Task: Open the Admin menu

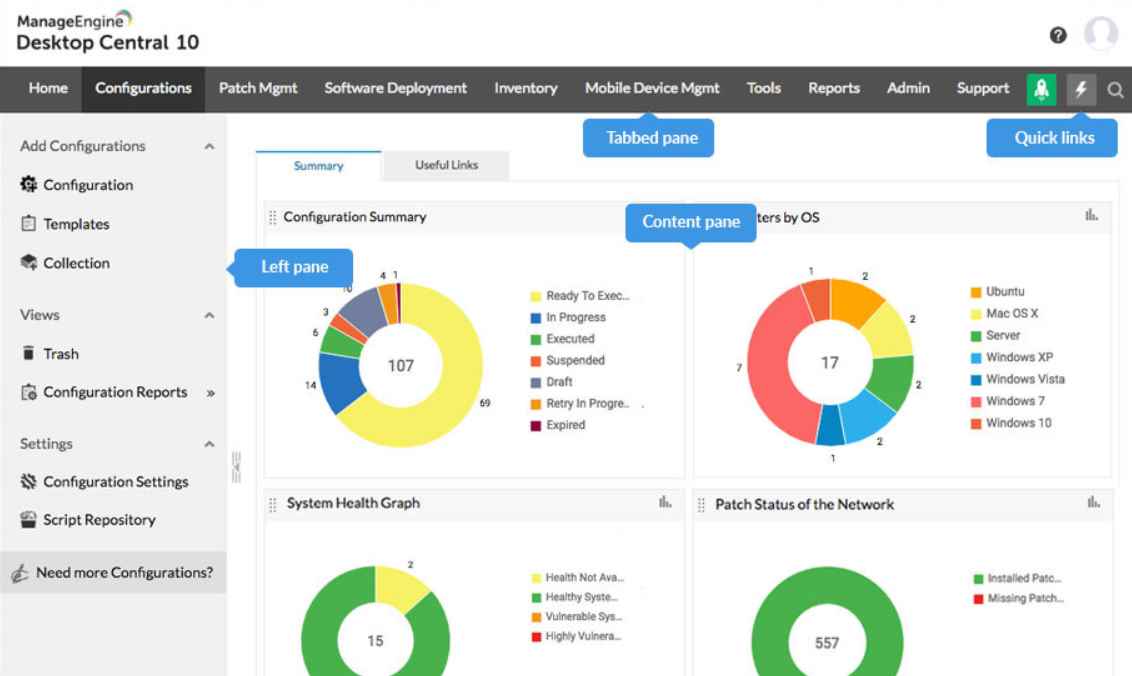Action: click(908, 88)
